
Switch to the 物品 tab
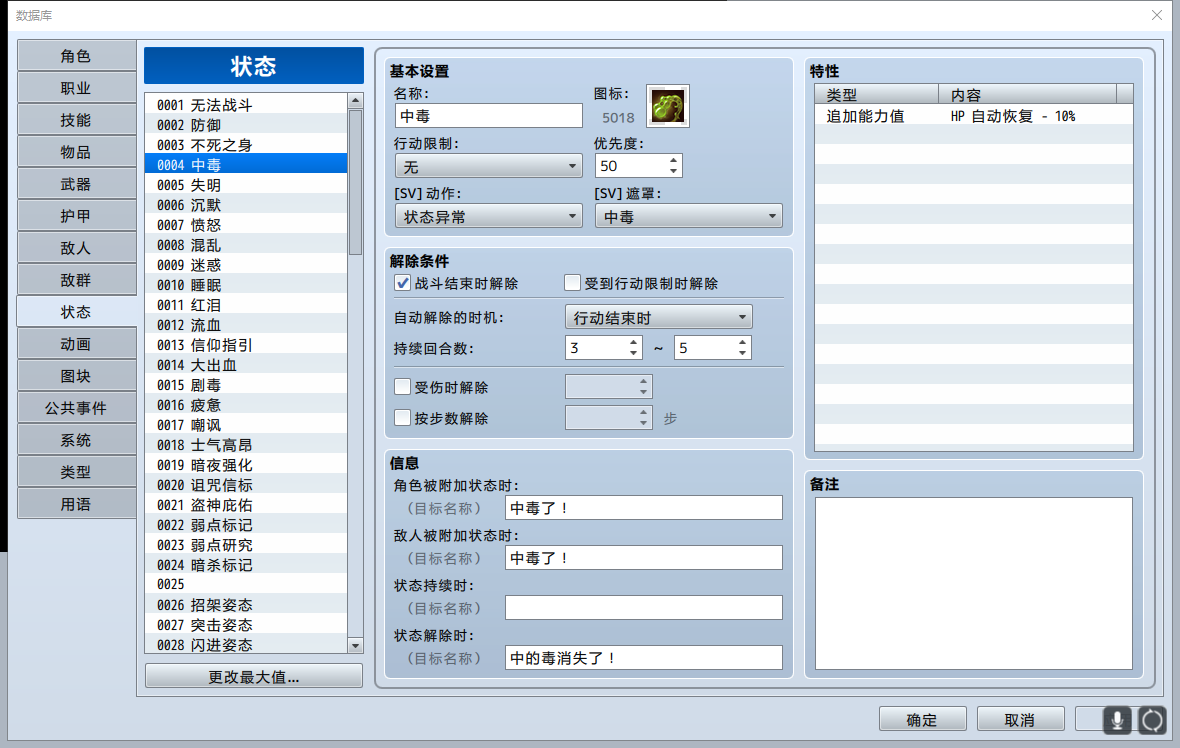click(x=76, y=152)
